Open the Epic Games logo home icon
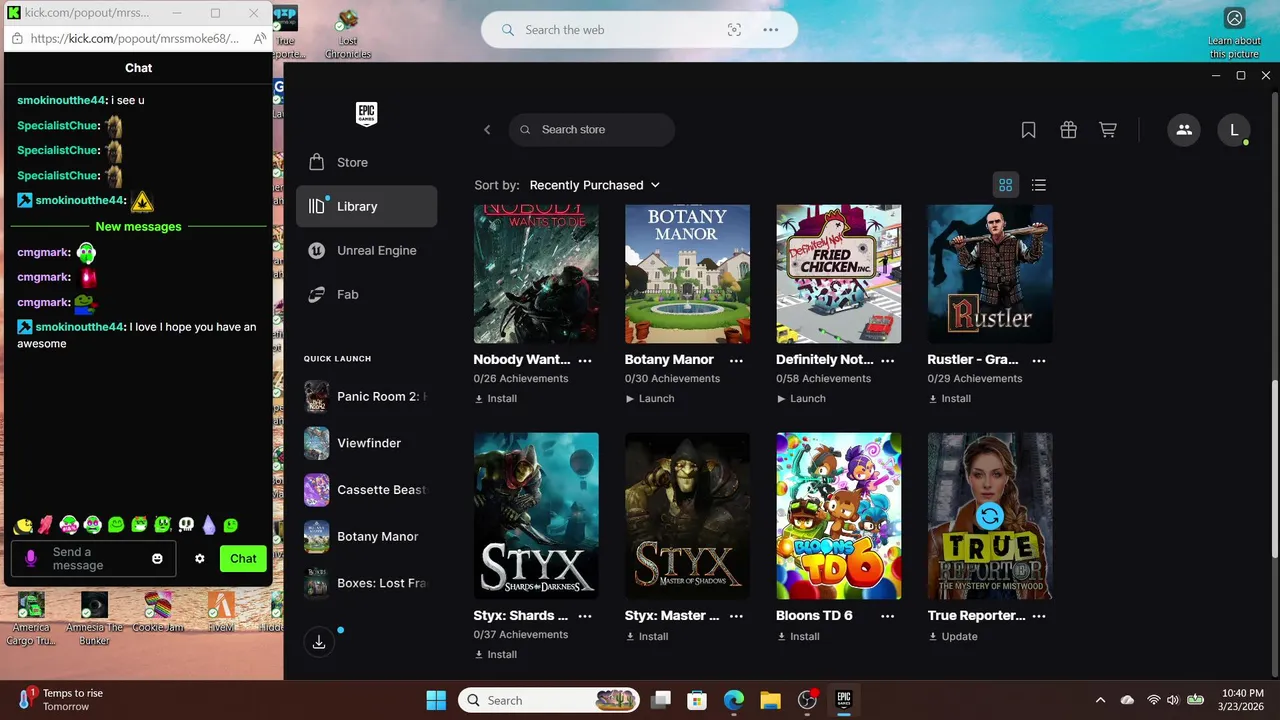This screenshot has width=1280, height=720. click(366, 114)
